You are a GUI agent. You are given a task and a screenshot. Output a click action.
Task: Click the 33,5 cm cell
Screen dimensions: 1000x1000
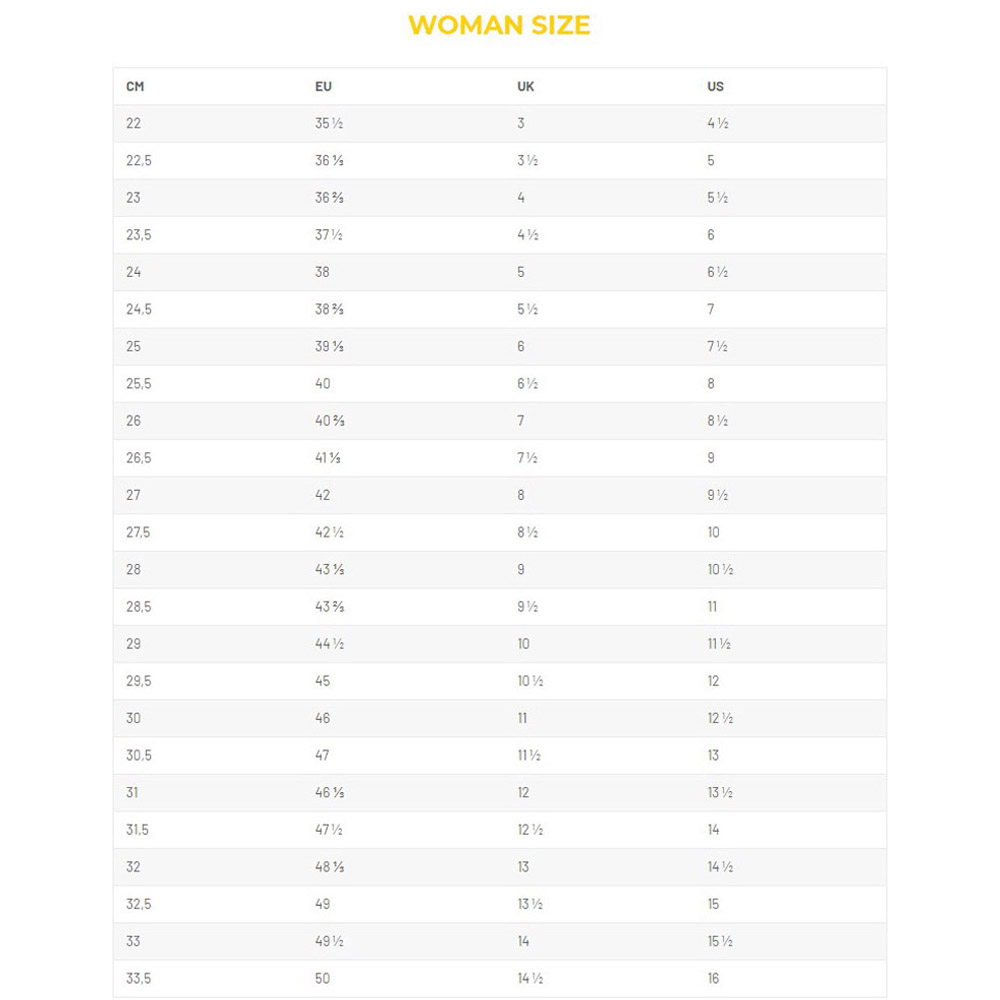coord(138,979)
